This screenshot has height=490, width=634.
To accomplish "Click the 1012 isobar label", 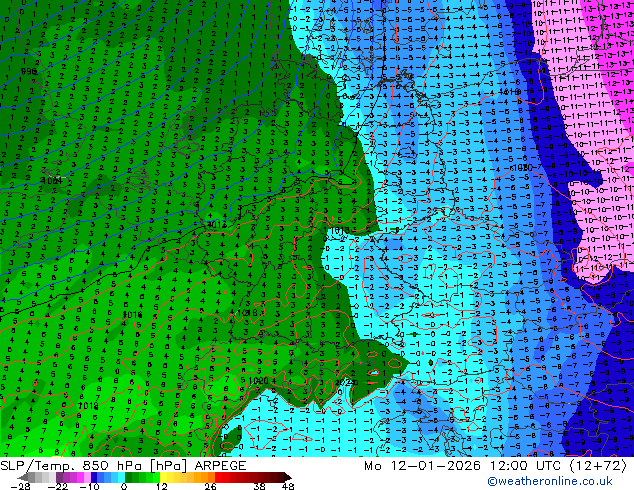I will pos(217,225).
